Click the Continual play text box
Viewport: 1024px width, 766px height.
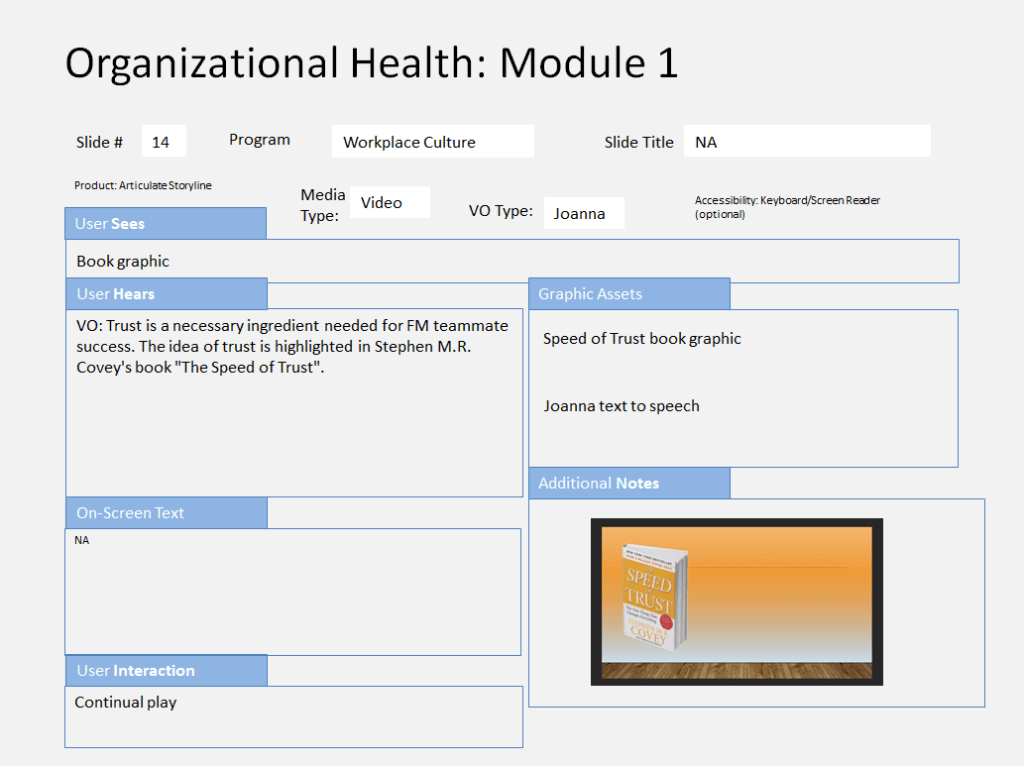[292, 715]
